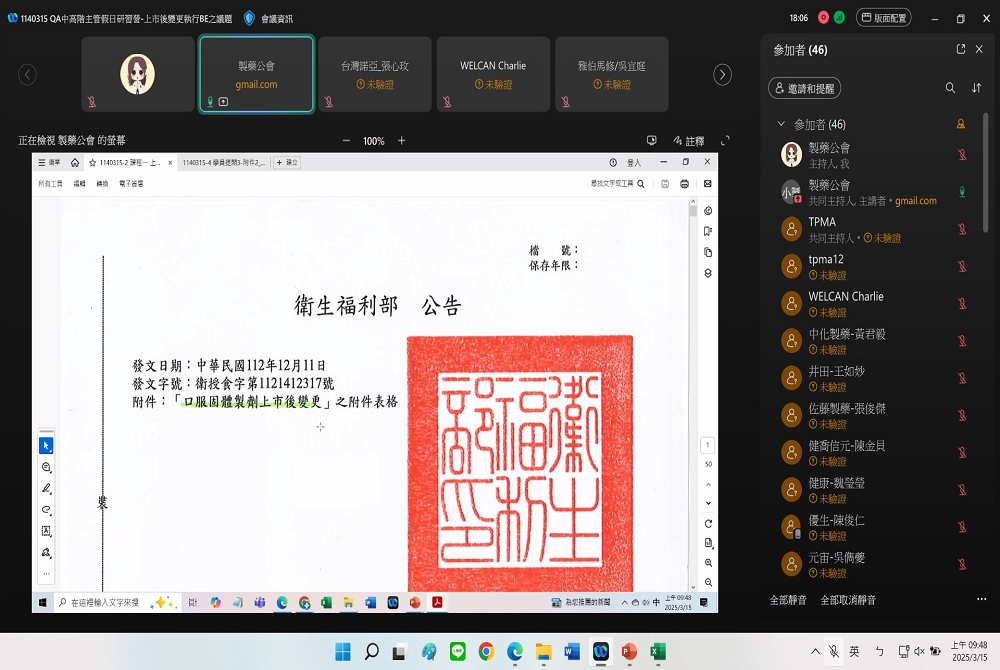Click the red recording indicator icon
Image resolution: width=1000 pixels, height=670 pixels.
coord(823,18)
